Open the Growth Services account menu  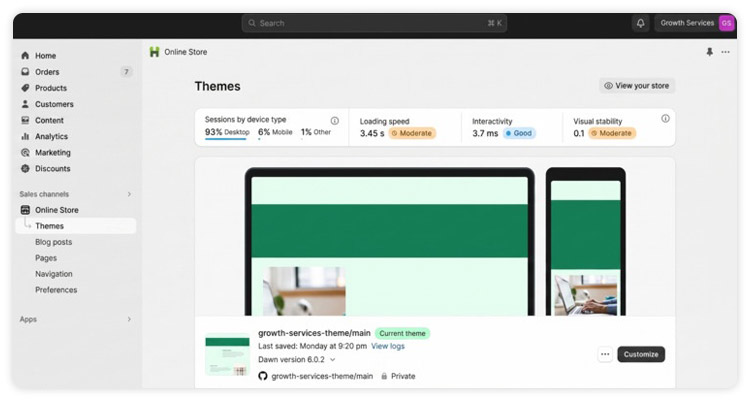tap(695, 23)
